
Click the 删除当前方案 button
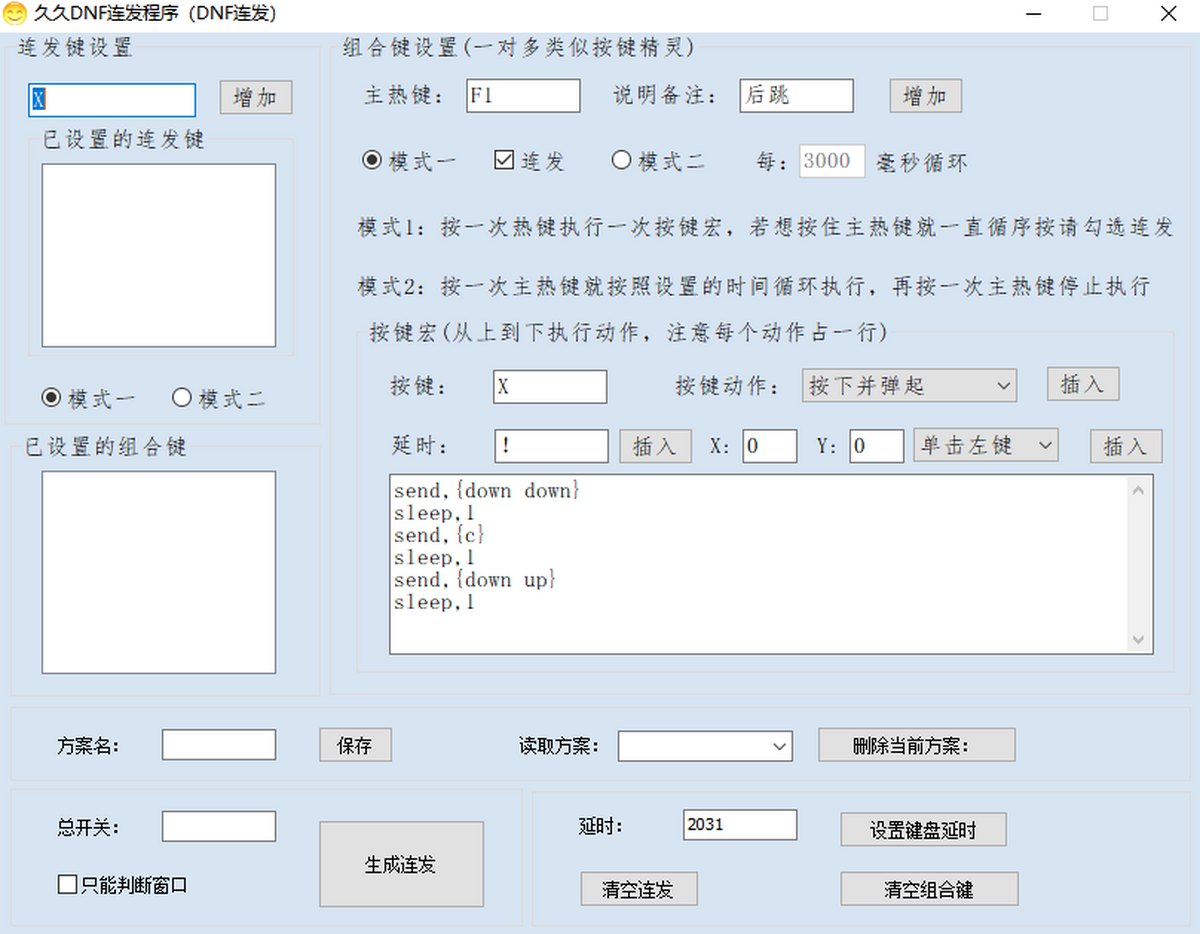(x=917, y=745)
